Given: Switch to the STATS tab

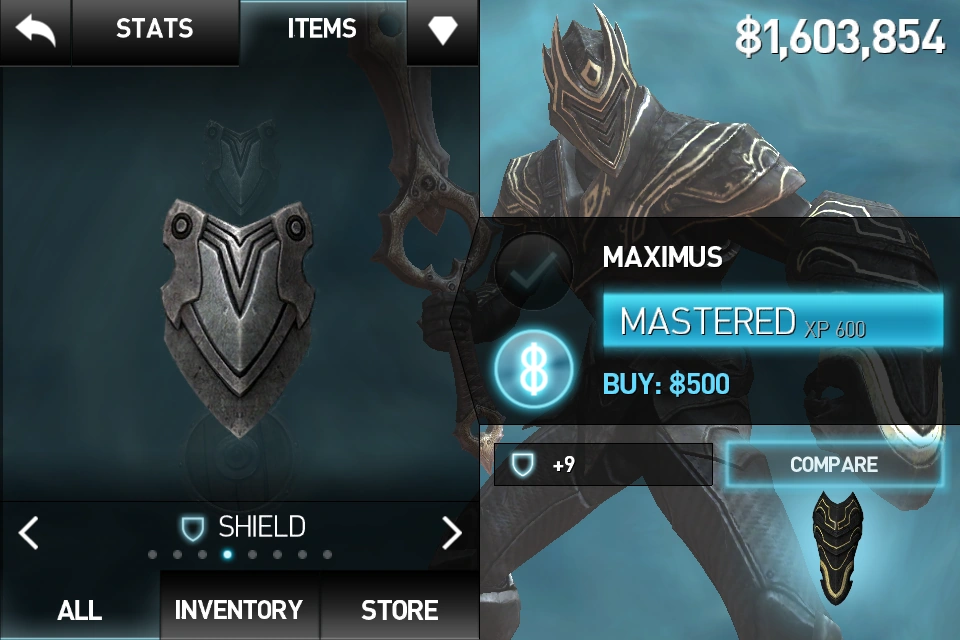Looking at the screenshot, I should point(155,31).
